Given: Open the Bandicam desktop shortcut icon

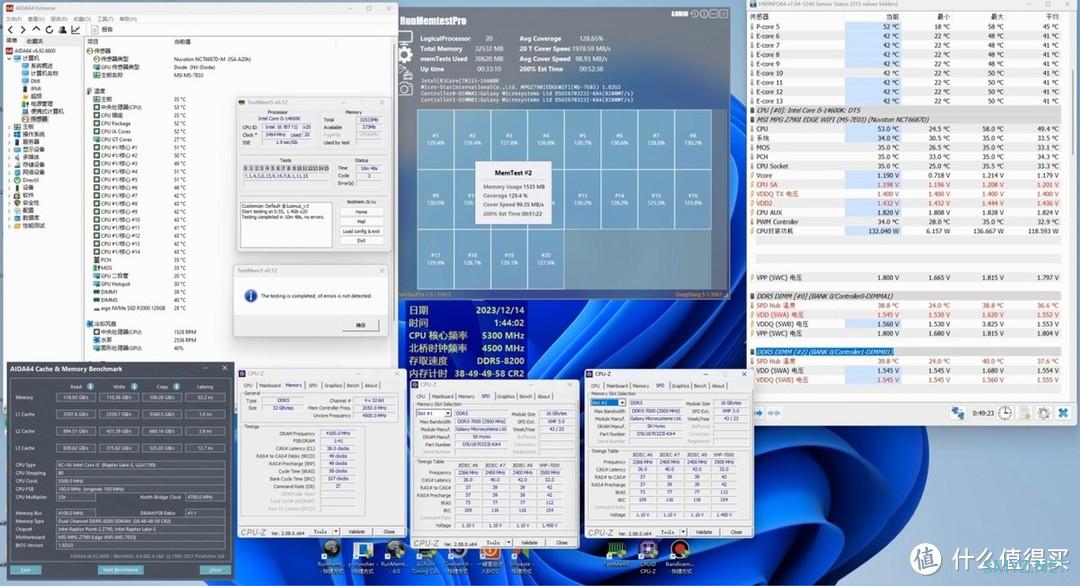Looking at the screenshot, I should pos(680,556).
